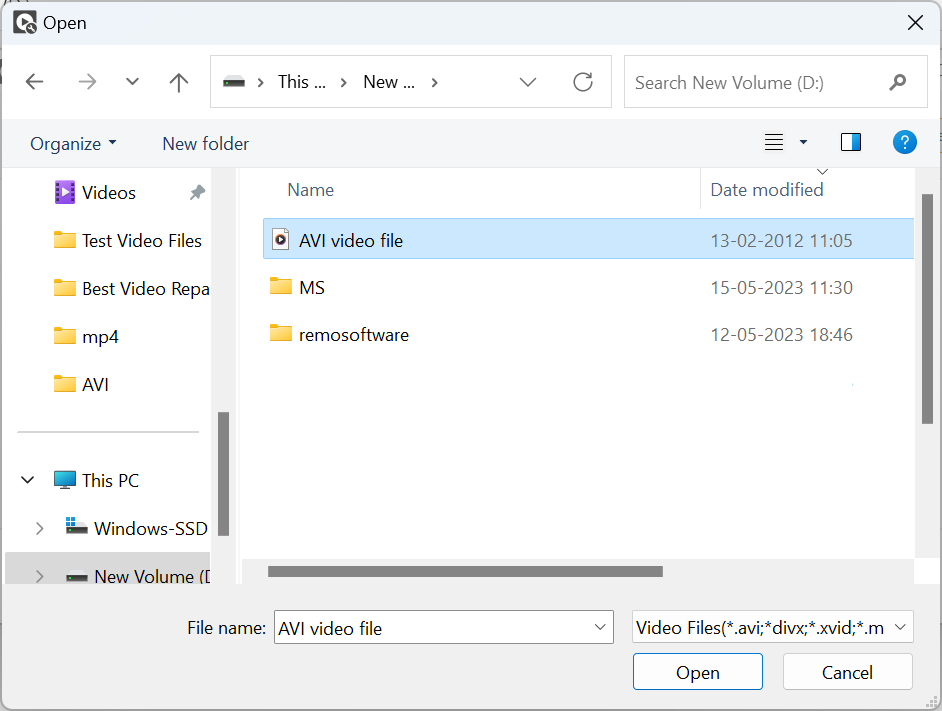Refresh the New Volume folder view

[x=583, y=82]
